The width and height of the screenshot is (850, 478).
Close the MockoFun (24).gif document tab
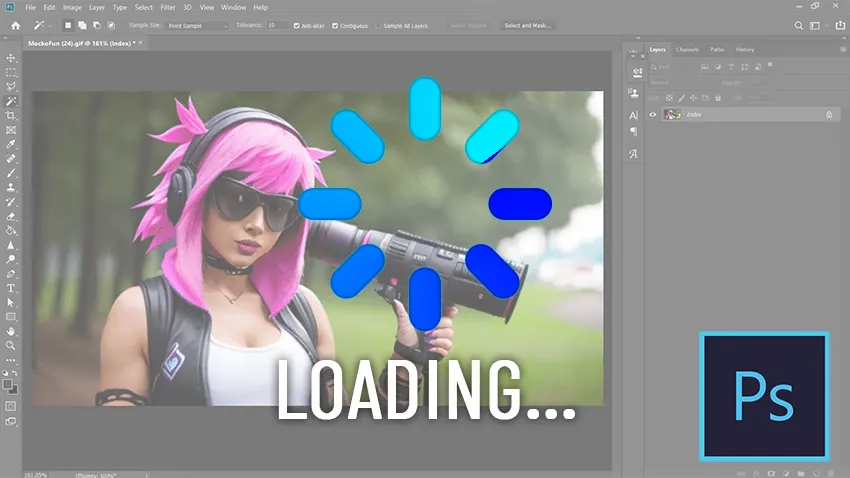point(141,43)
